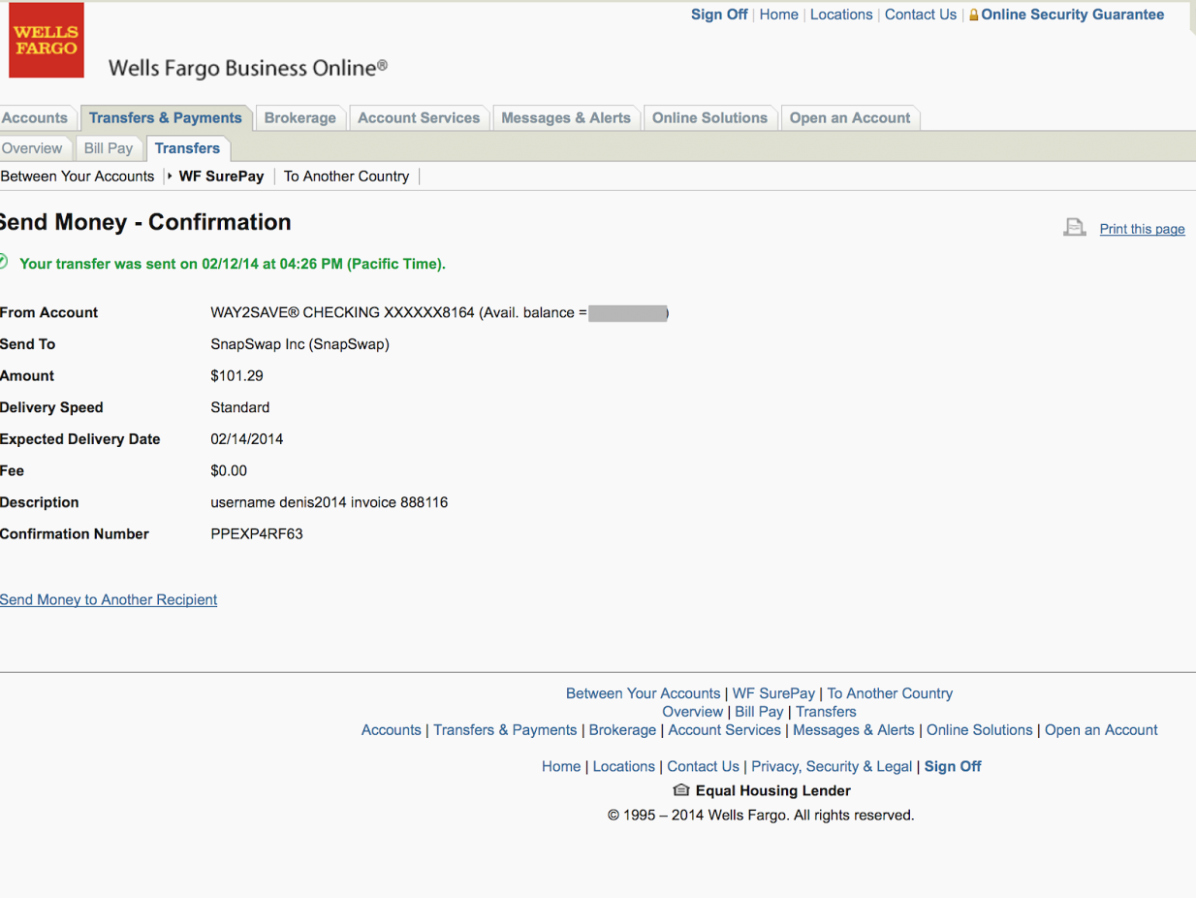
Task: Click footer Transfers & Payments link
Action: point(505,730)
